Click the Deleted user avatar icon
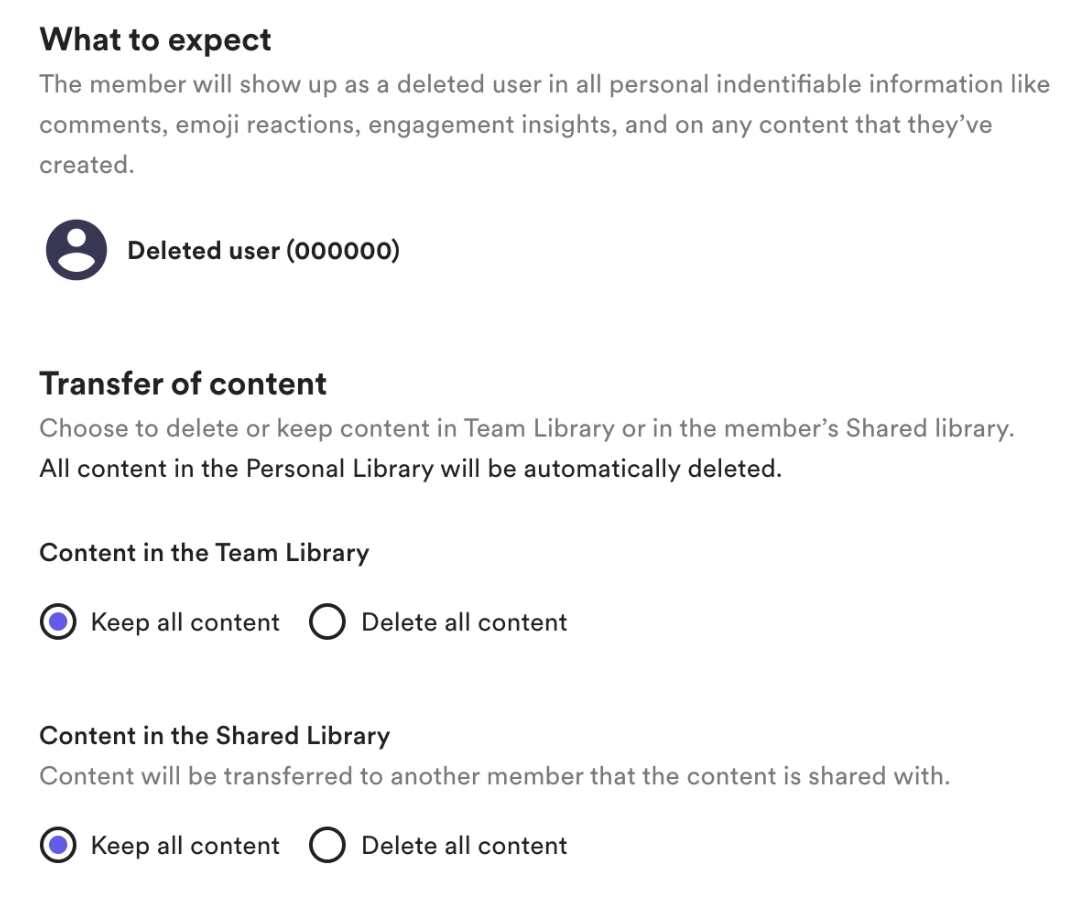The height and width of the screenshot is (906, 1082). (76, 250)
